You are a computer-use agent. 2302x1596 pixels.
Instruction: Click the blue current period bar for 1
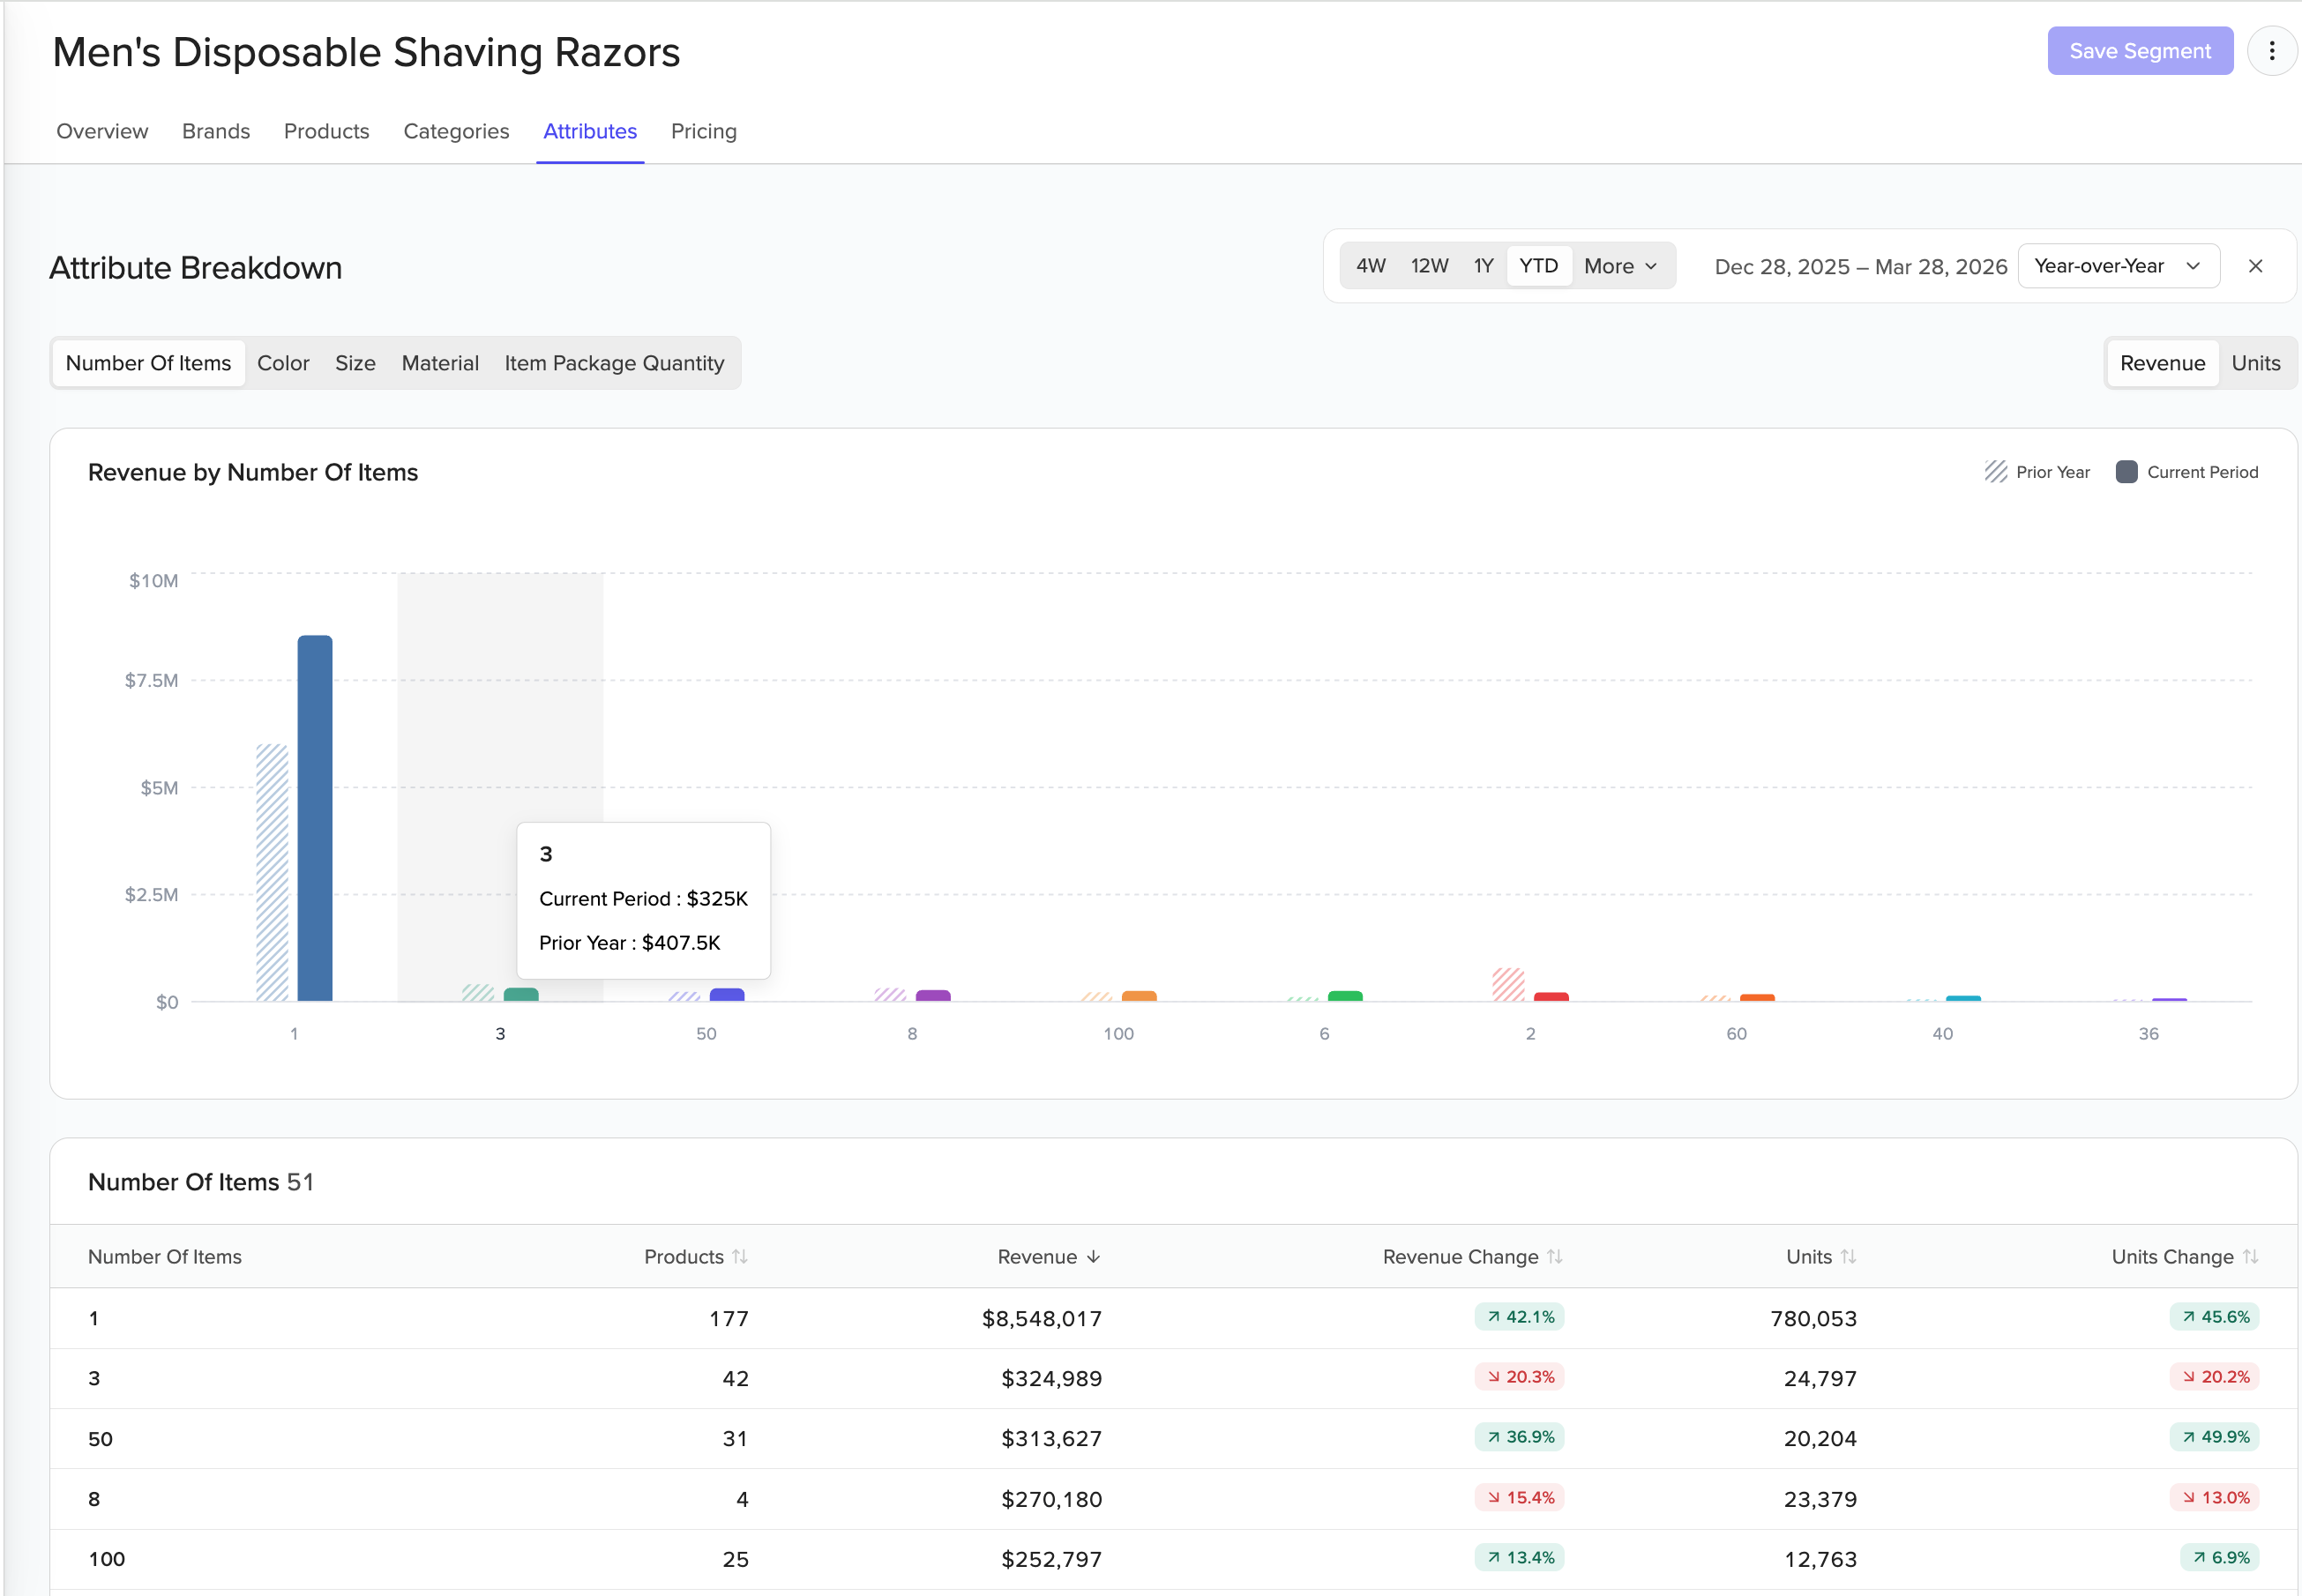coord(315,818)
